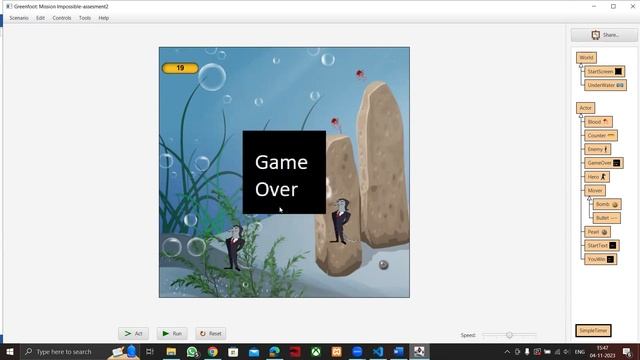Click the Share button
640x360 pixels.
coord(604,35)
